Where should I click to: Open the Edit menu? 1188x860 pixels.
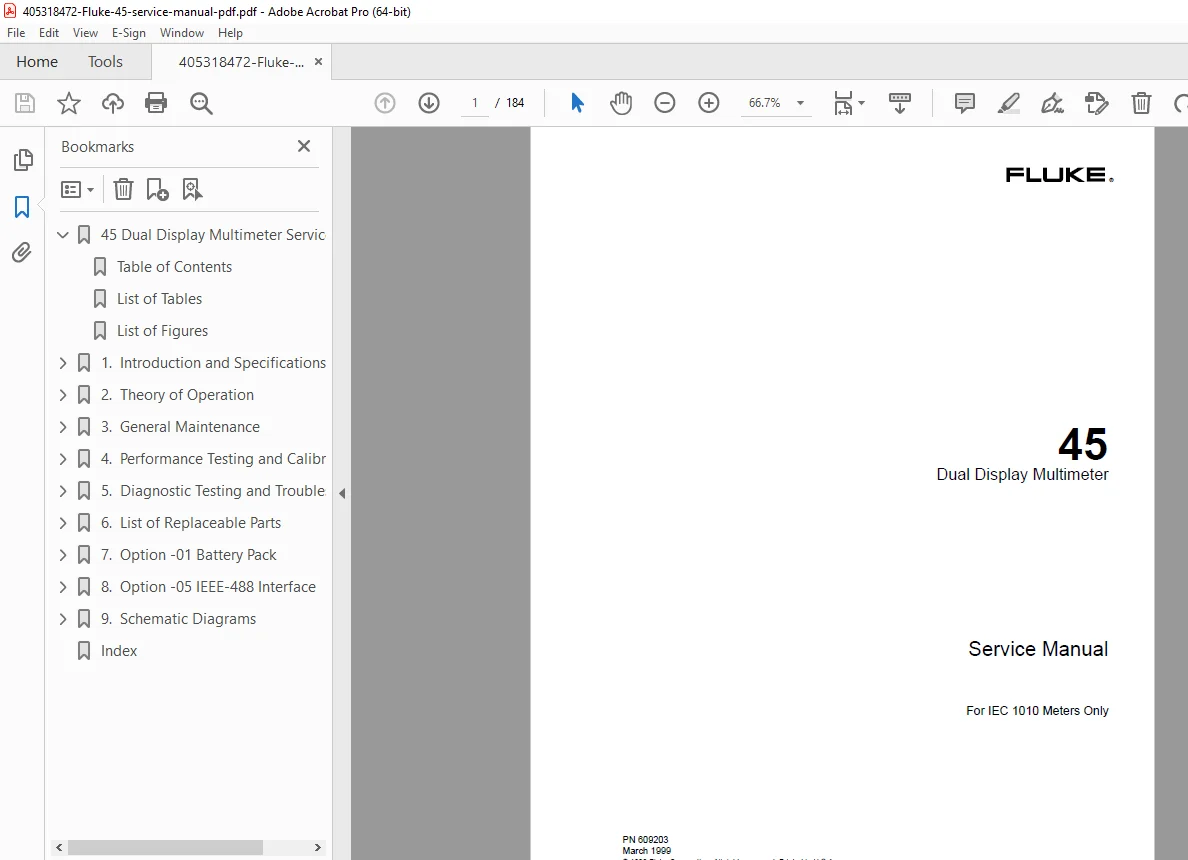click(x=48, y=33)
